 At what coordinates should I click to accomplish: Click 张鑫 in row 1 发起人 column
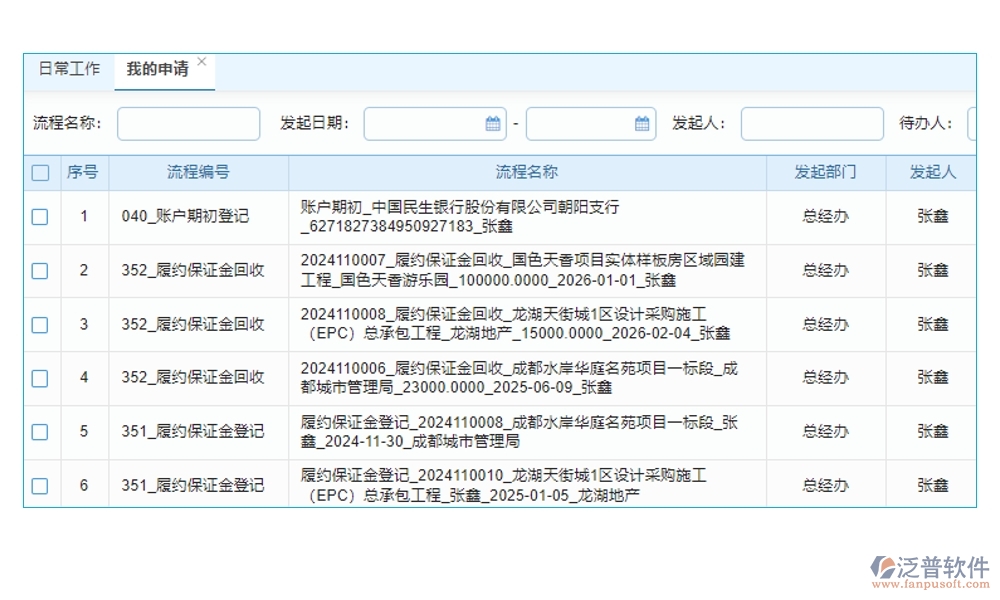tap(932, 217)
